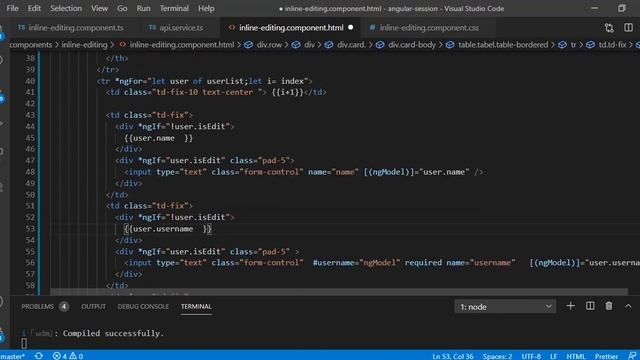Click the HTML language mode selector
Image resolution: width=640 pixels, height=360 pixels.
tap(576, 356)
